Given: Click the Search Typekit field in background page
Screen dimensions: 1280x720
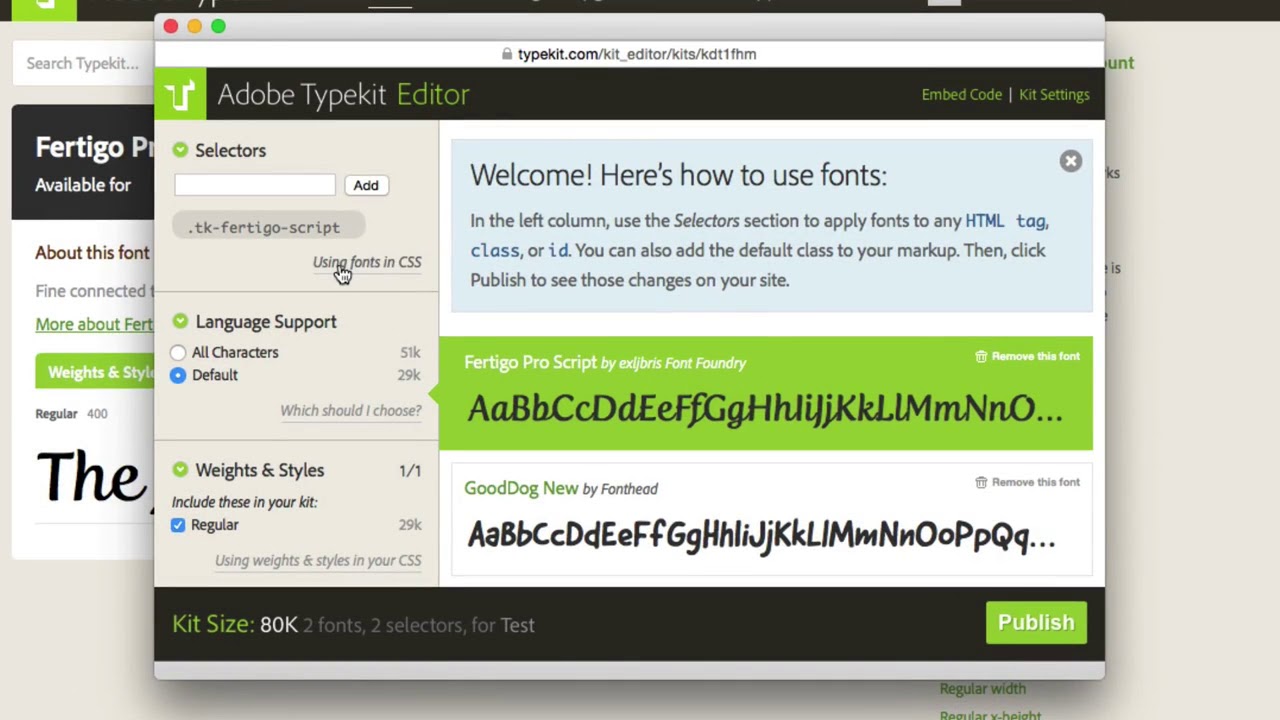Looking at the screenshot, I should click(84, 63).
